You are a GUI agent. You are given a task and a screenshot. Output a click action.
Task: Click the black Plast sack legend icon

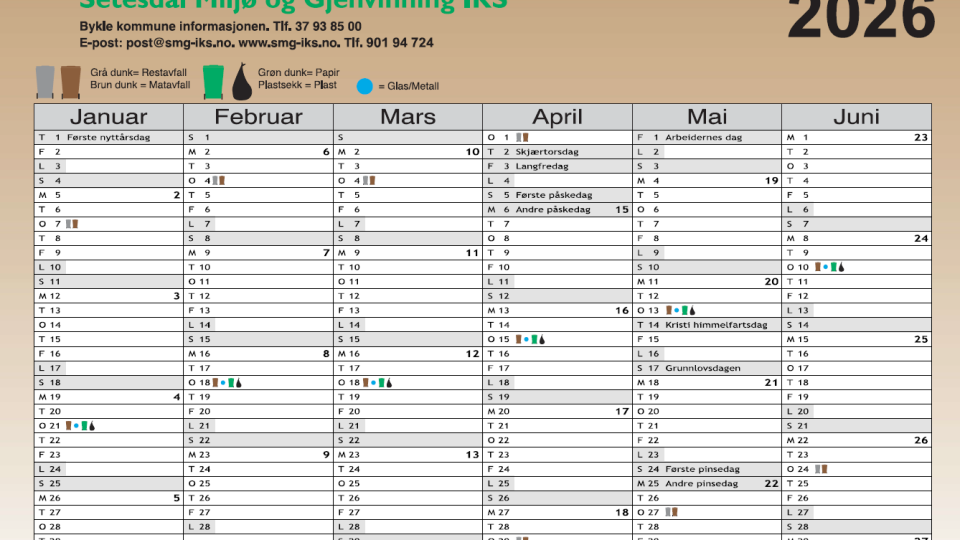coord(241,81)
